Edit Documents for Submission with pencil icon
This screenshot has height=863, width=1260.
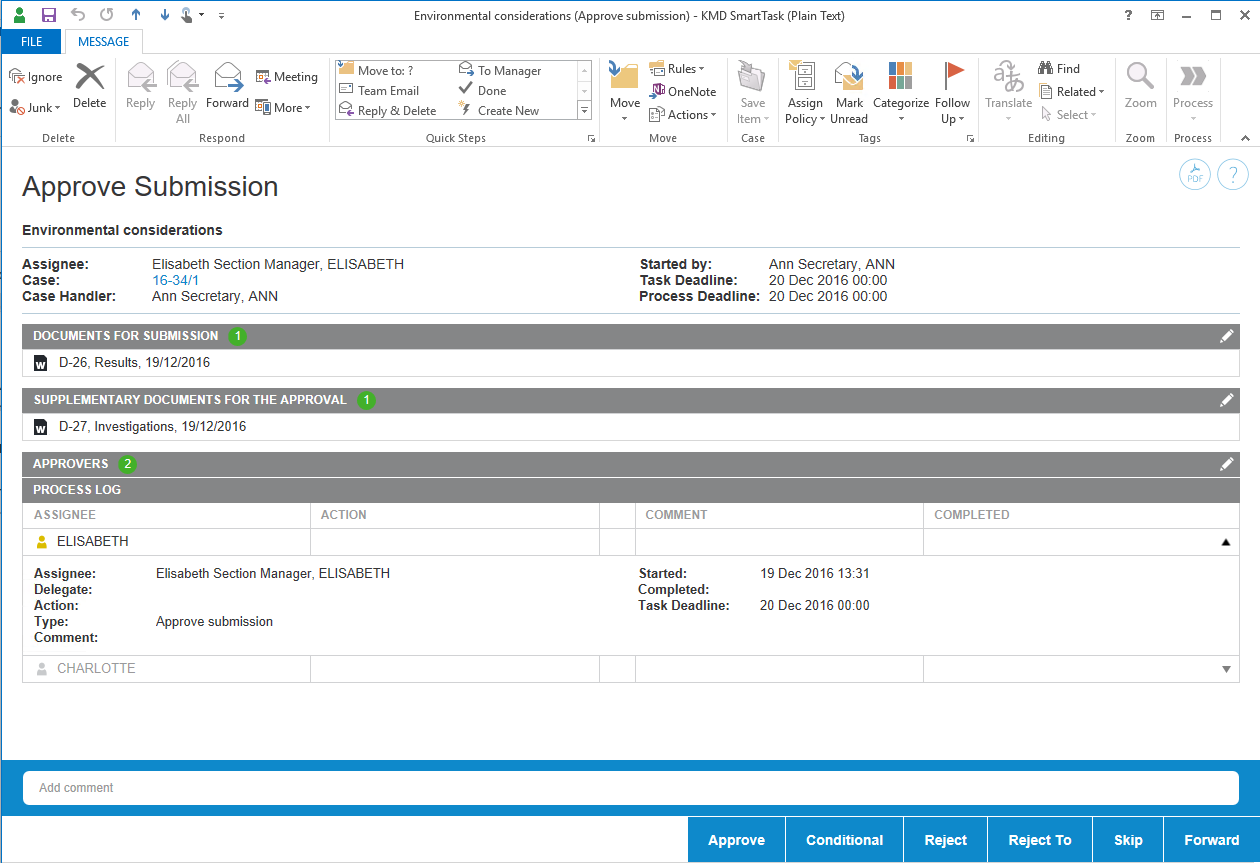(x=1227, y=337)
